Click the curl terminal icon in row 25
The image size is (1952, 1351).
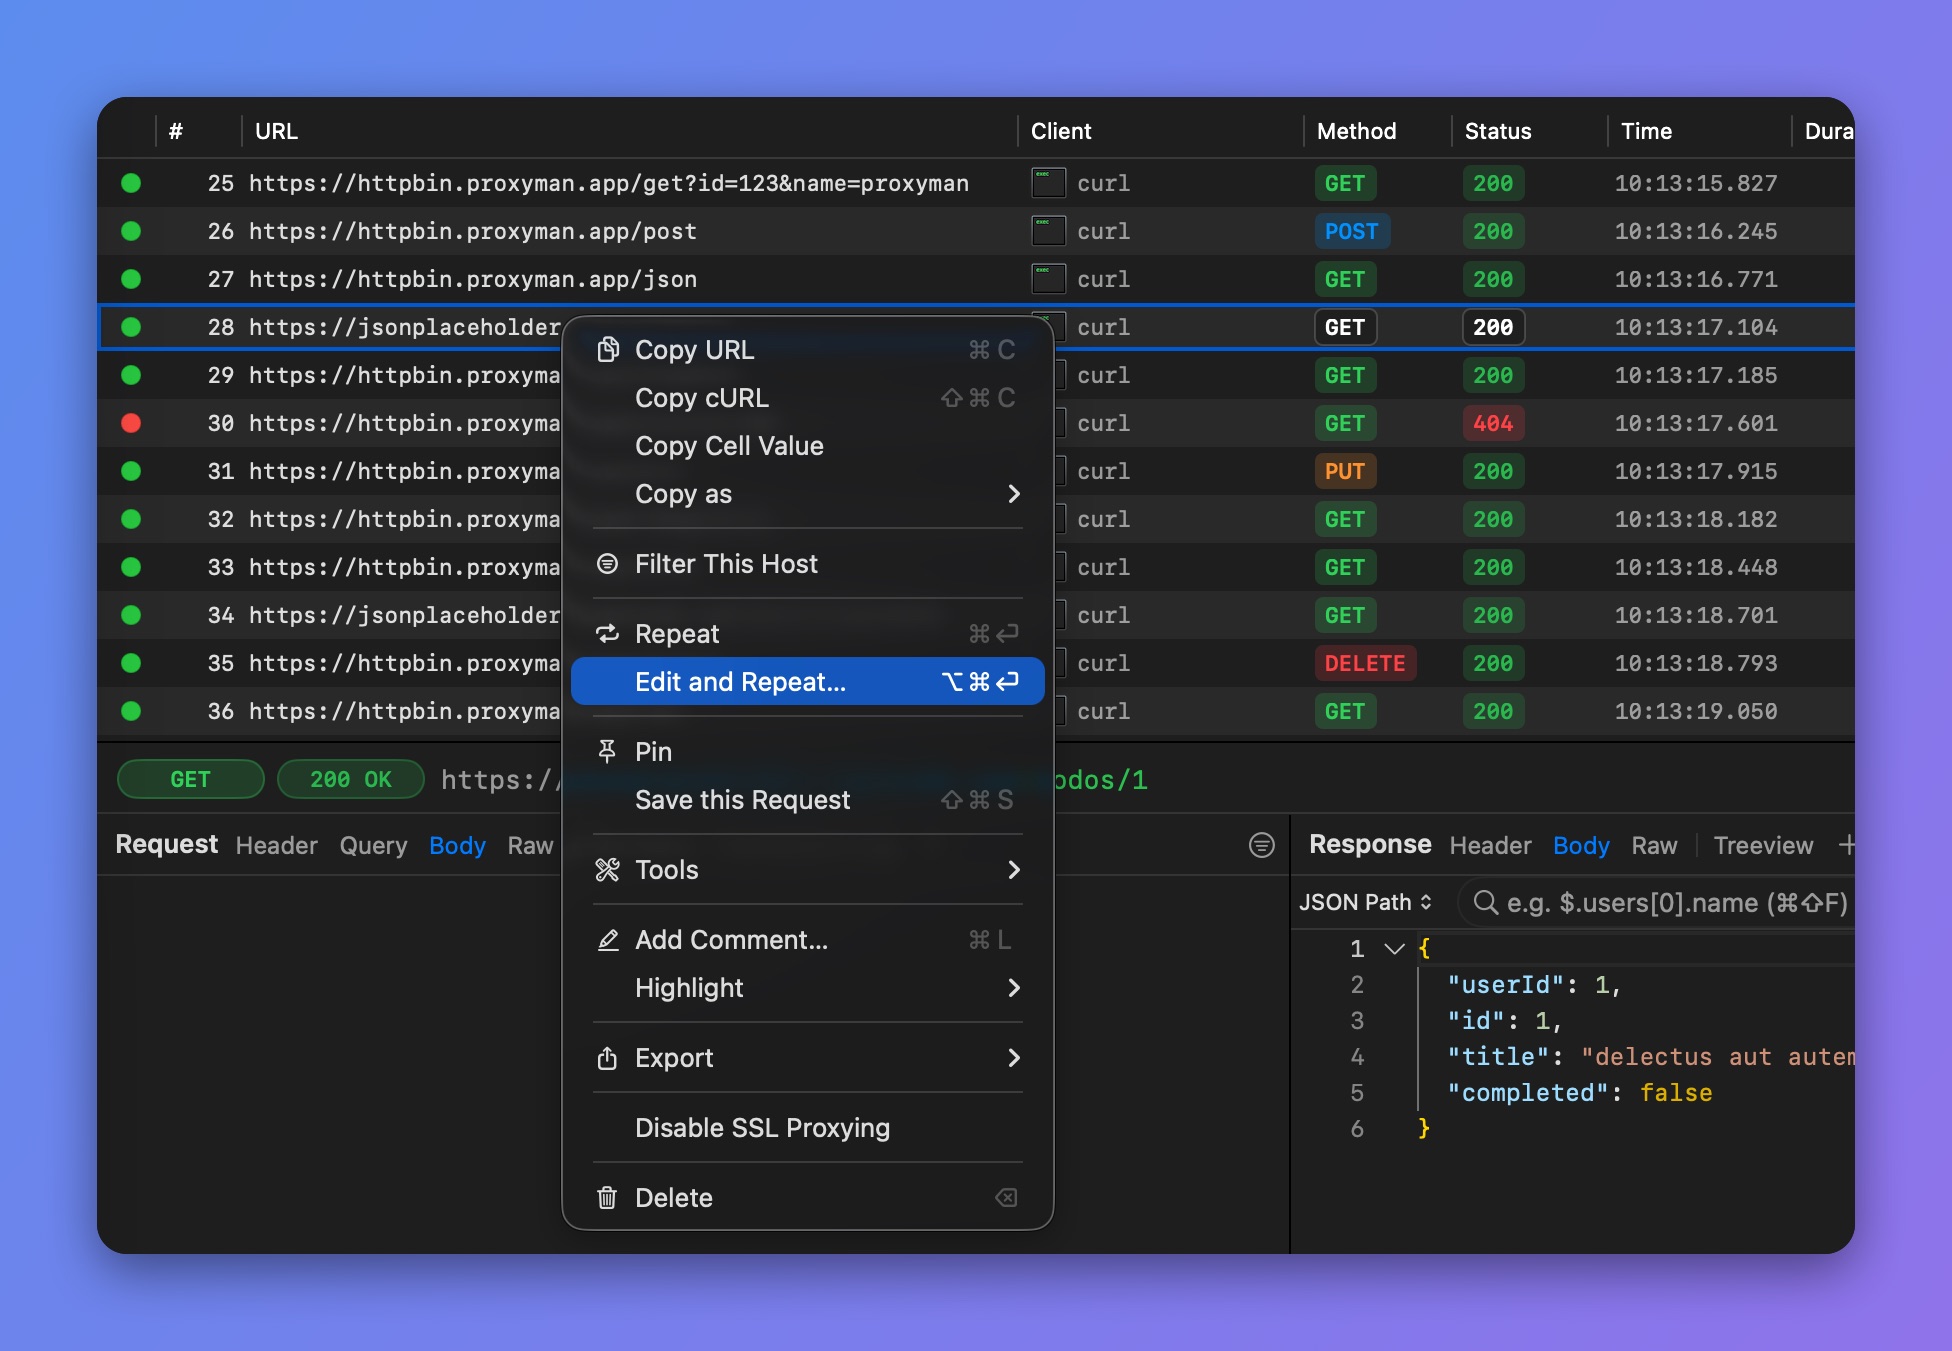(1047, 182)
